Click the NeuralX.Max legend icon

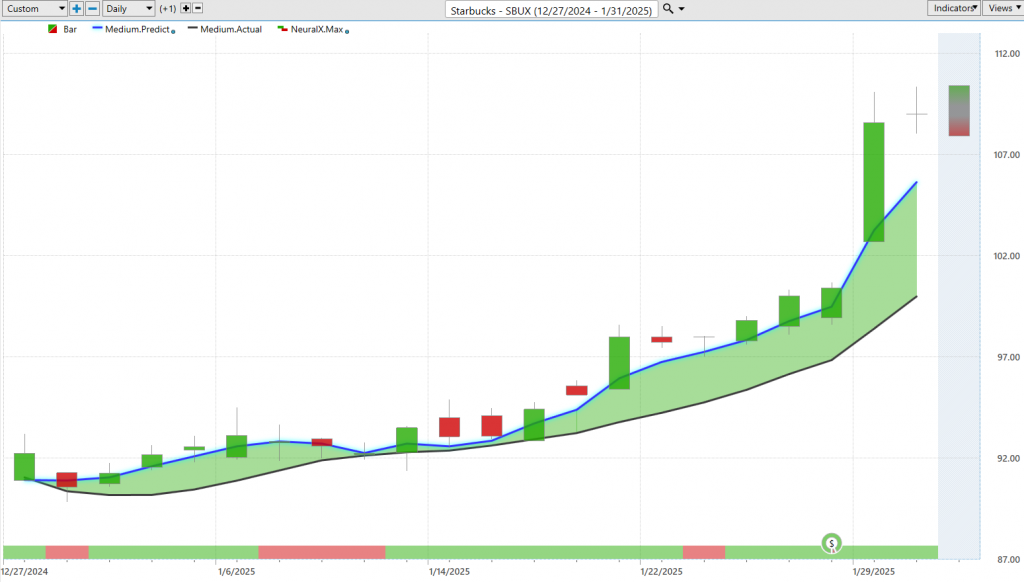(x=284, y=30)
